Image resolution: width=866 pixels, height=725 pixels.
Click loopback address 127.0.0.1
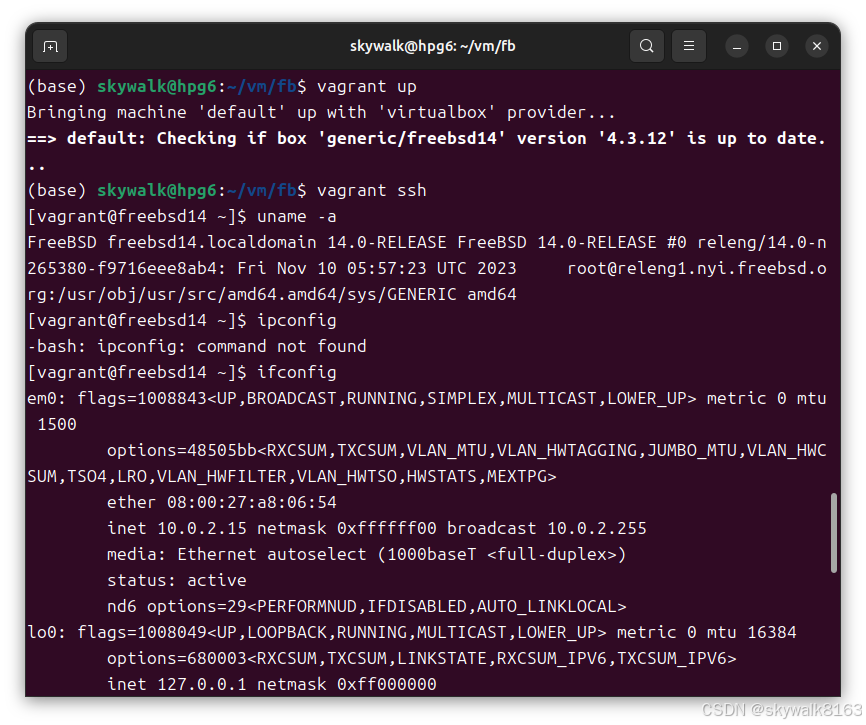tap(202, 684)
